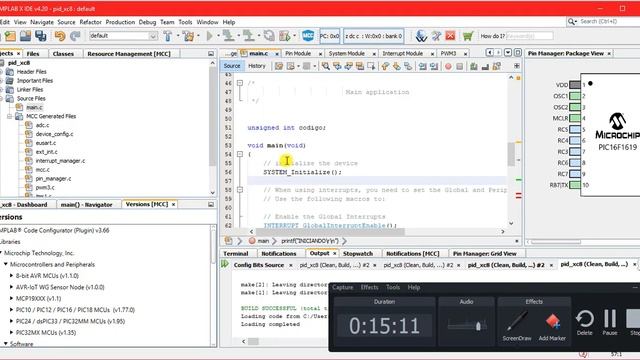Open the Capture menu in recorder window
Image resolution: width=640 pixels, height=360 pixels.
tap(342, 287)
